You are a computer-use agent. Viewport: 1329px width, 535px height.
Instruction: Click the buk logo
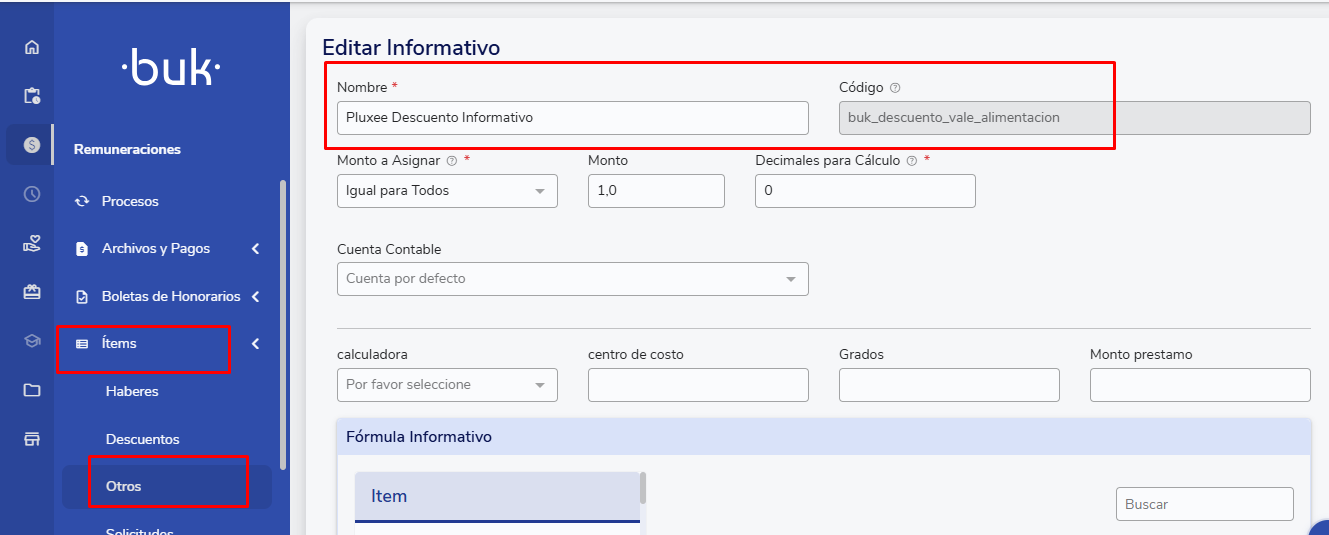pos(171,70)
